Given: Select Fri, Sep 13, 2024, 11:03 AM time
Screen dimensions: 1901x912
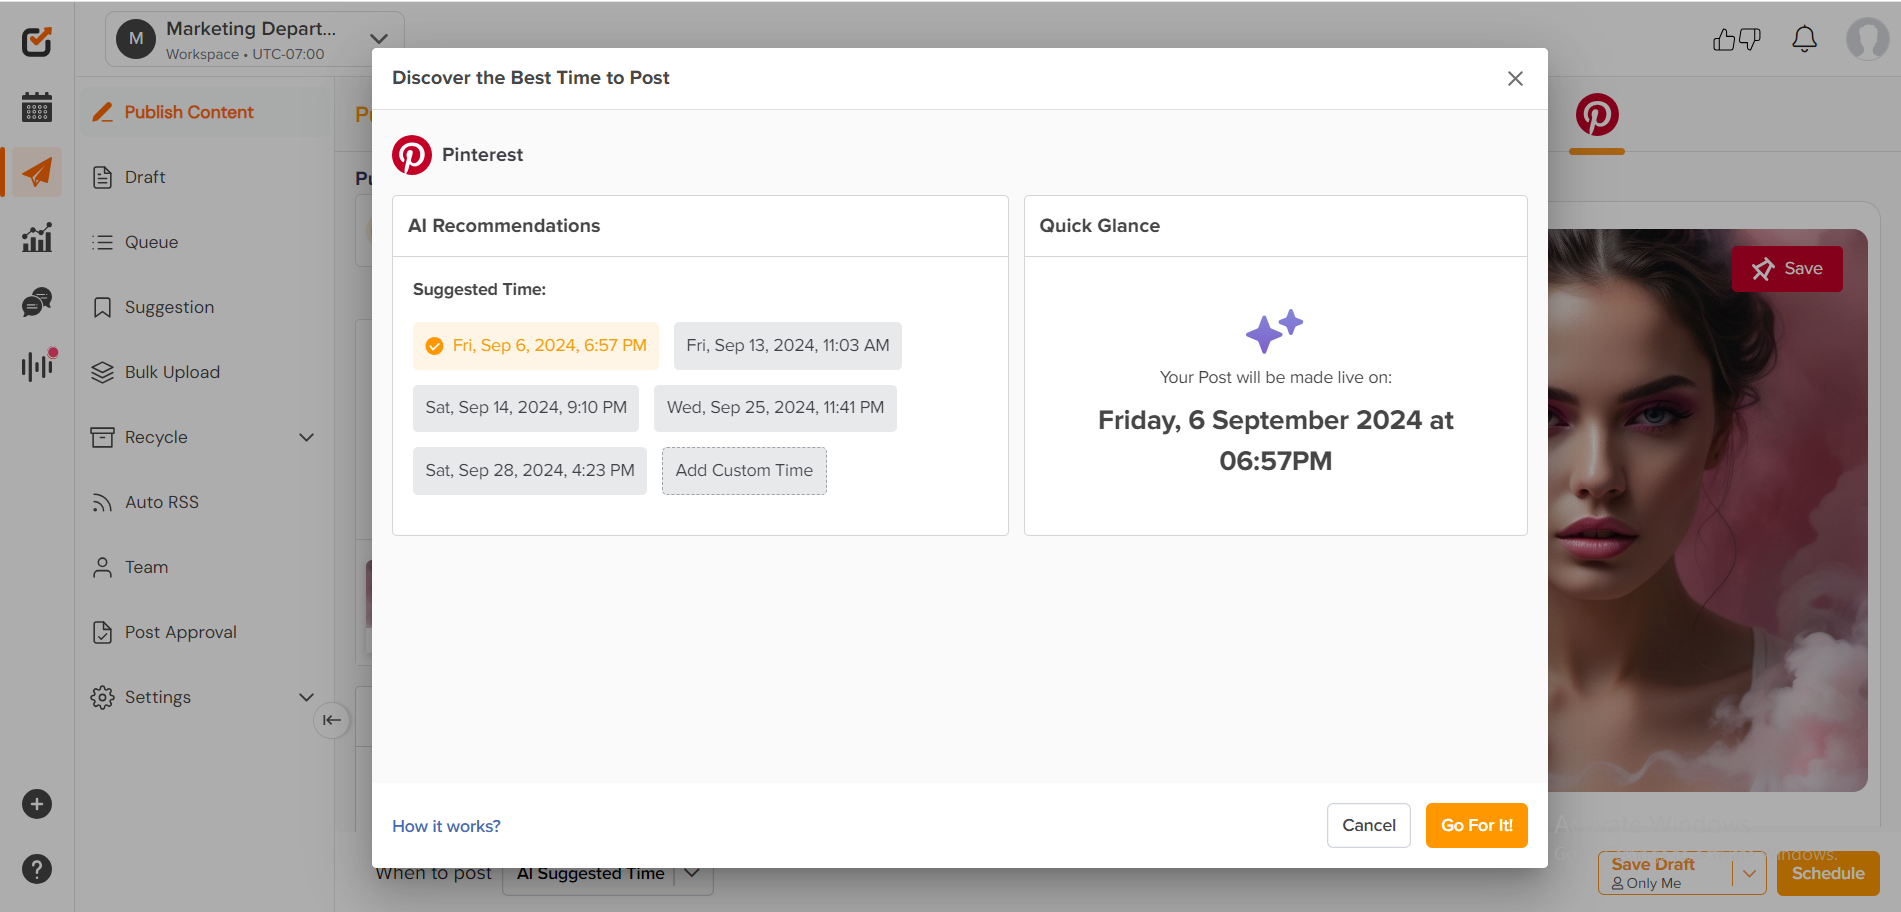Looking at the screenshot, I should coord(787,345).
